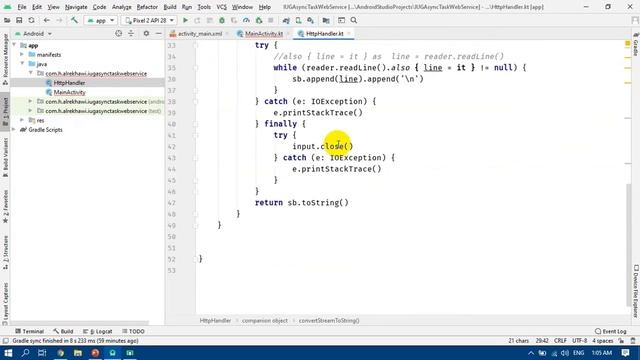Collapse the app module node
The image size is (640, 360).
(14, 45)
